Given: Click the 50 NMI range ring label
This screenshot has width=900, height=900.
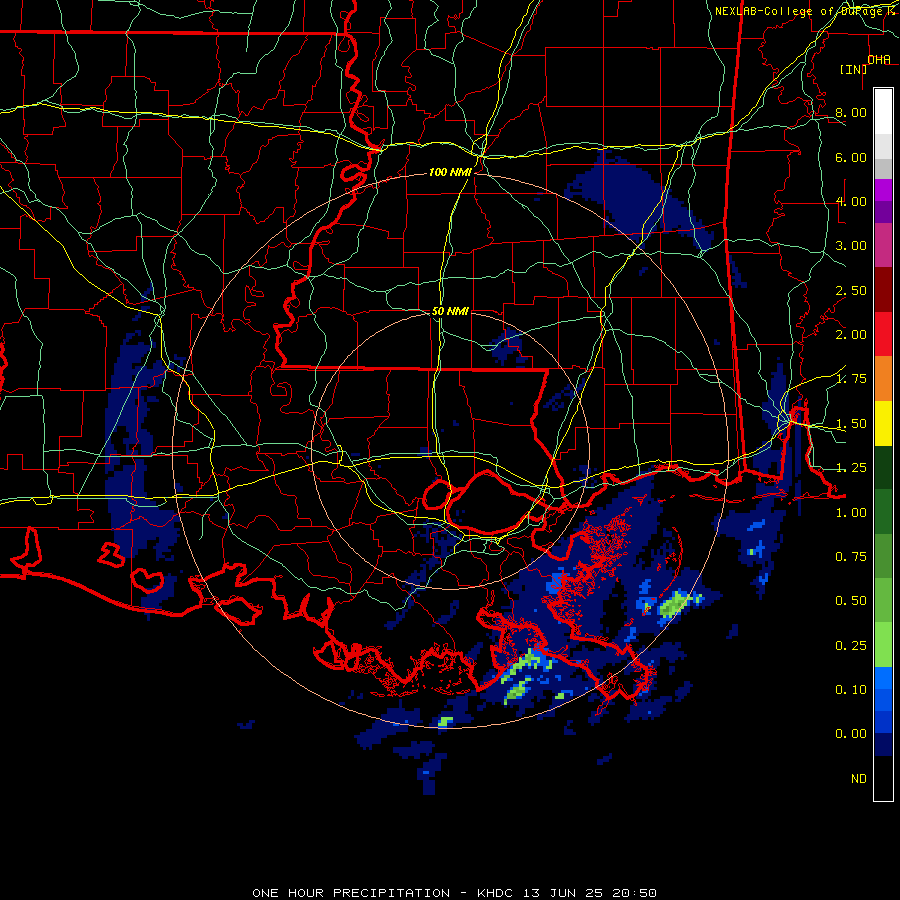Looking at the screenshot, I should tap(450, 311).
